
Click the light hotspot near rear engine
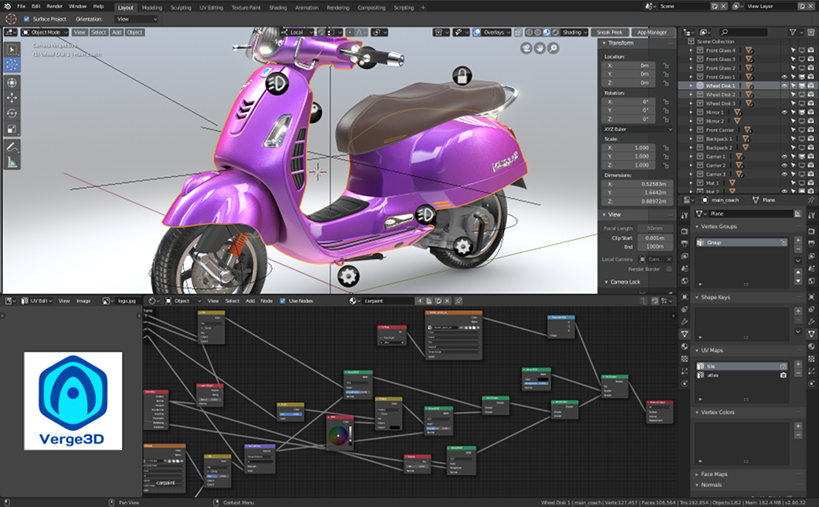426,214
